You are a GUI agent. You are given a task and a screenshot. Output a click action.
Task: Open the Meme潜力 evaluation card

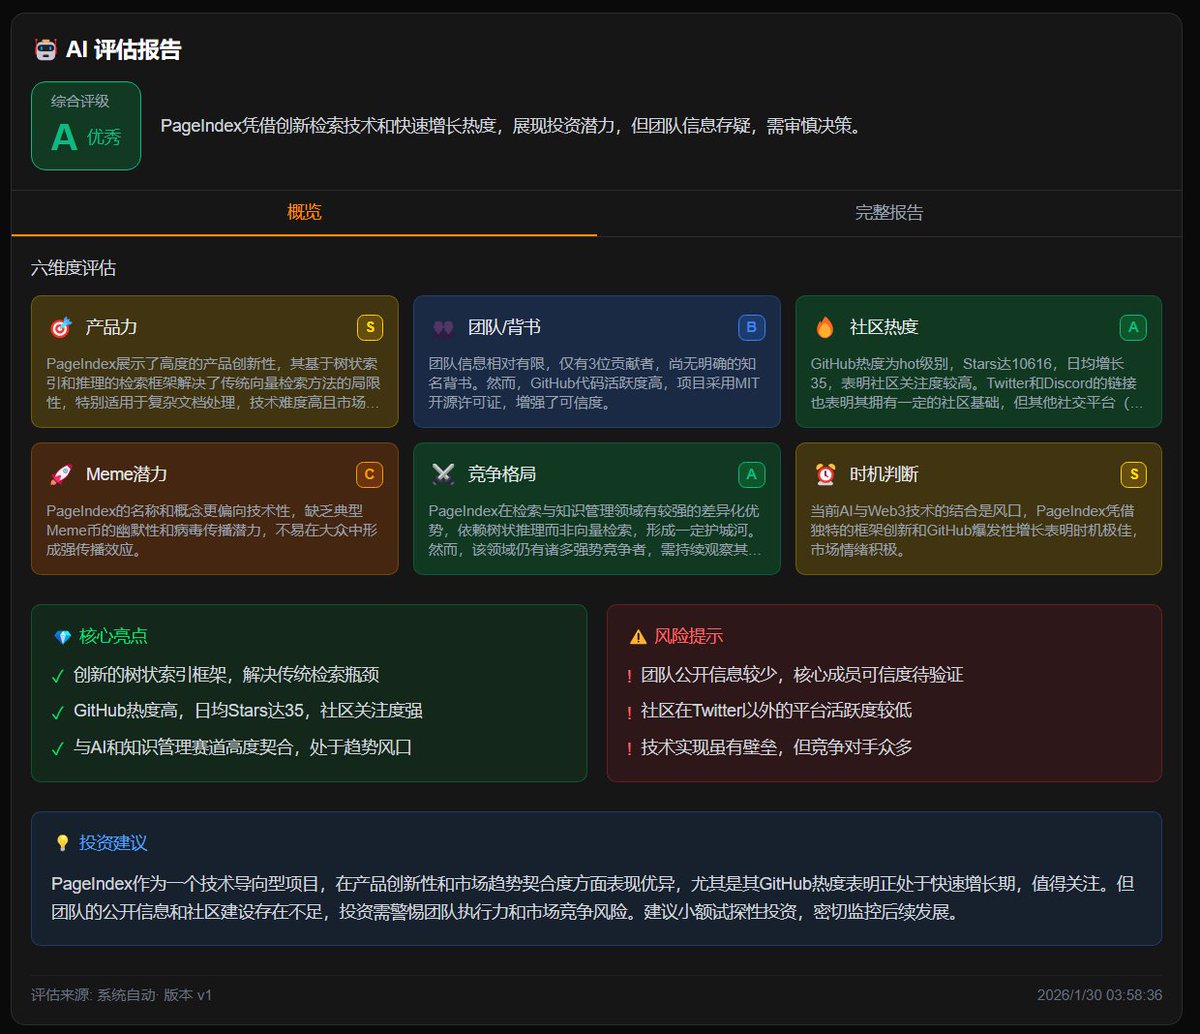tap(215, 508)
